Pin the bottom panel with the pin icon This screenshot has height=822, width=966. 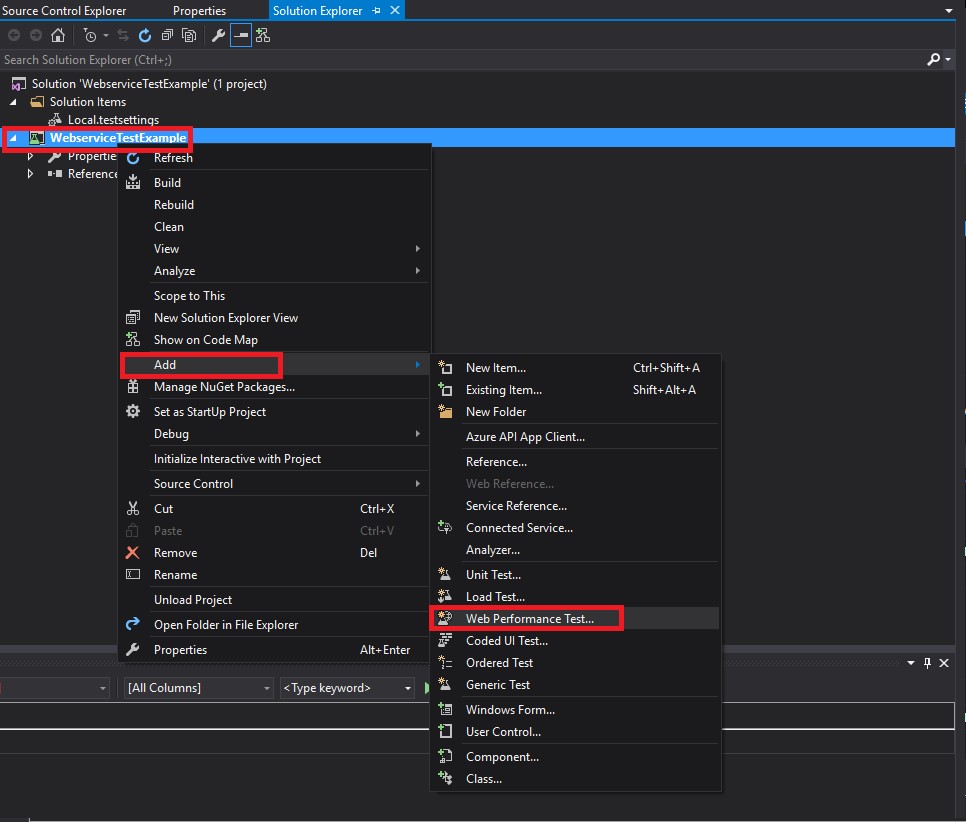click(927, 663)
